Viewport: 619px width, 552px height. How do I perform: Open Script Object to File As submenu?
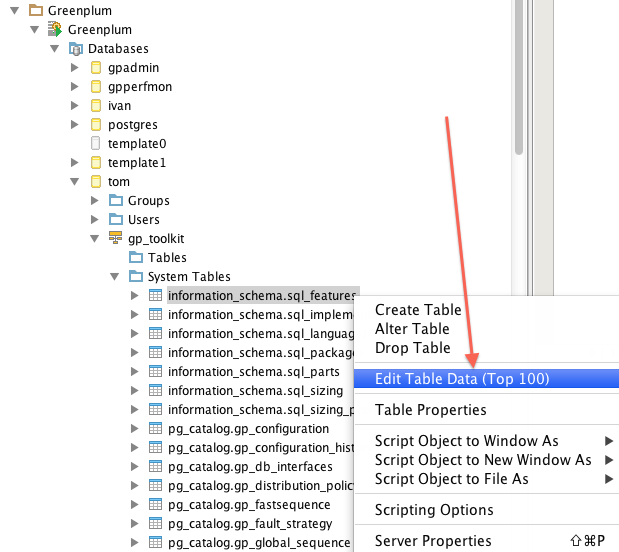pyautogui.click(x=486, y=479)
